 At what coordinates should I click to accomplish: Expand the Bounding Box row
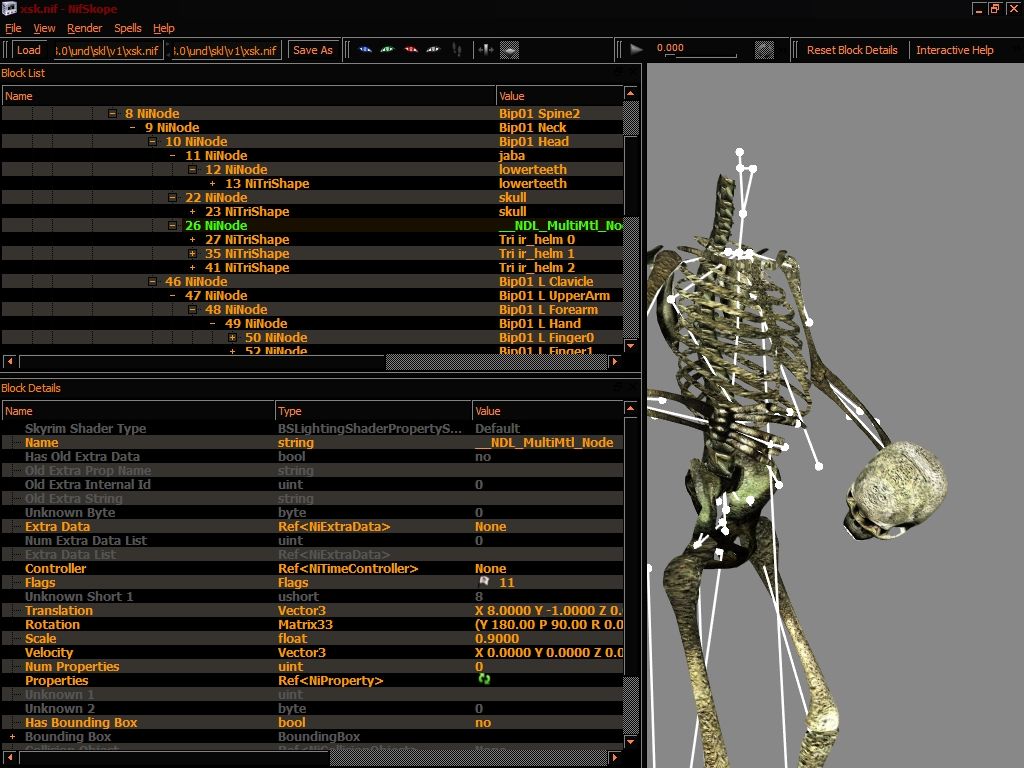[x=12, y=737]
